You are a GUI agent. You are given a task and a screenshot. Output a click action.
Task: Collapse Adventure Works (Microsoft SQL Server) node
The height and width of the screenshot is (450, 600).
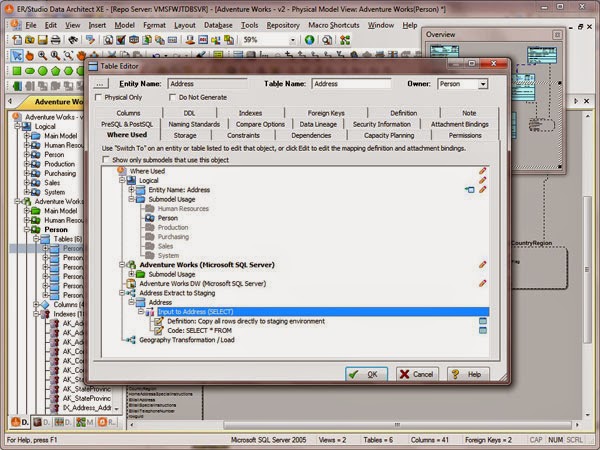click(x=122, y=264)
